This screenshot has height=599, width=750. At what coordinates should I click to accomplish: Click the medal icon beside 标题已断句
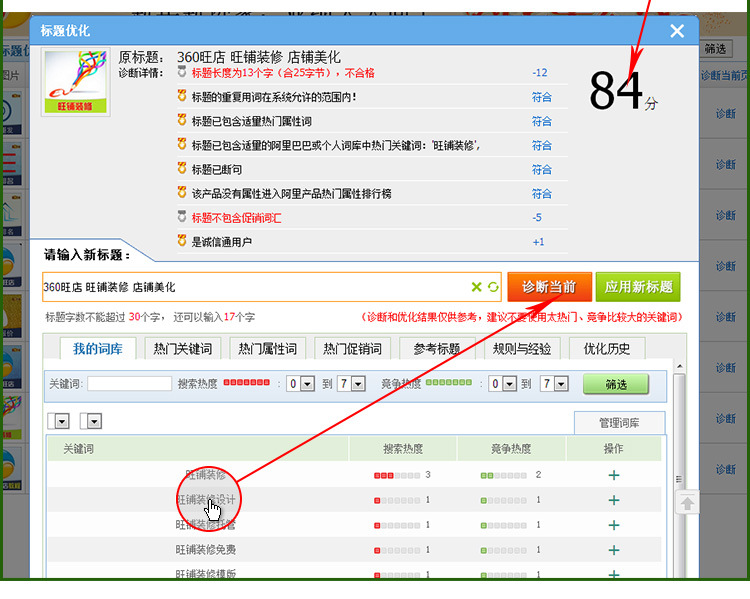[182, 168]
